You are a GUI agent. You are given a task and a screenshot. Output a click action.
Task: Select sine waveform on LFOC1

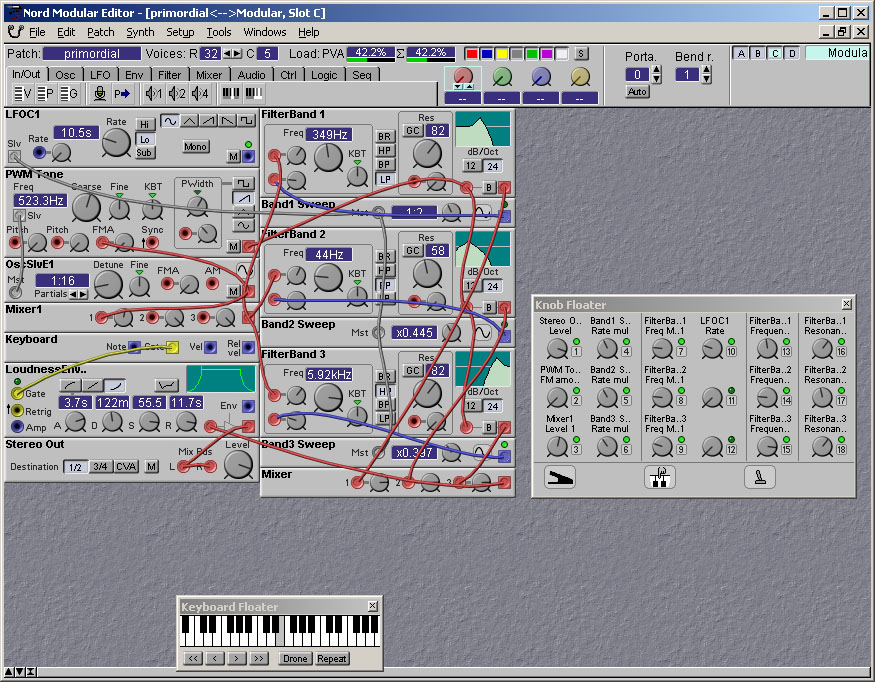pyautogui.click(x=170, y=121)
